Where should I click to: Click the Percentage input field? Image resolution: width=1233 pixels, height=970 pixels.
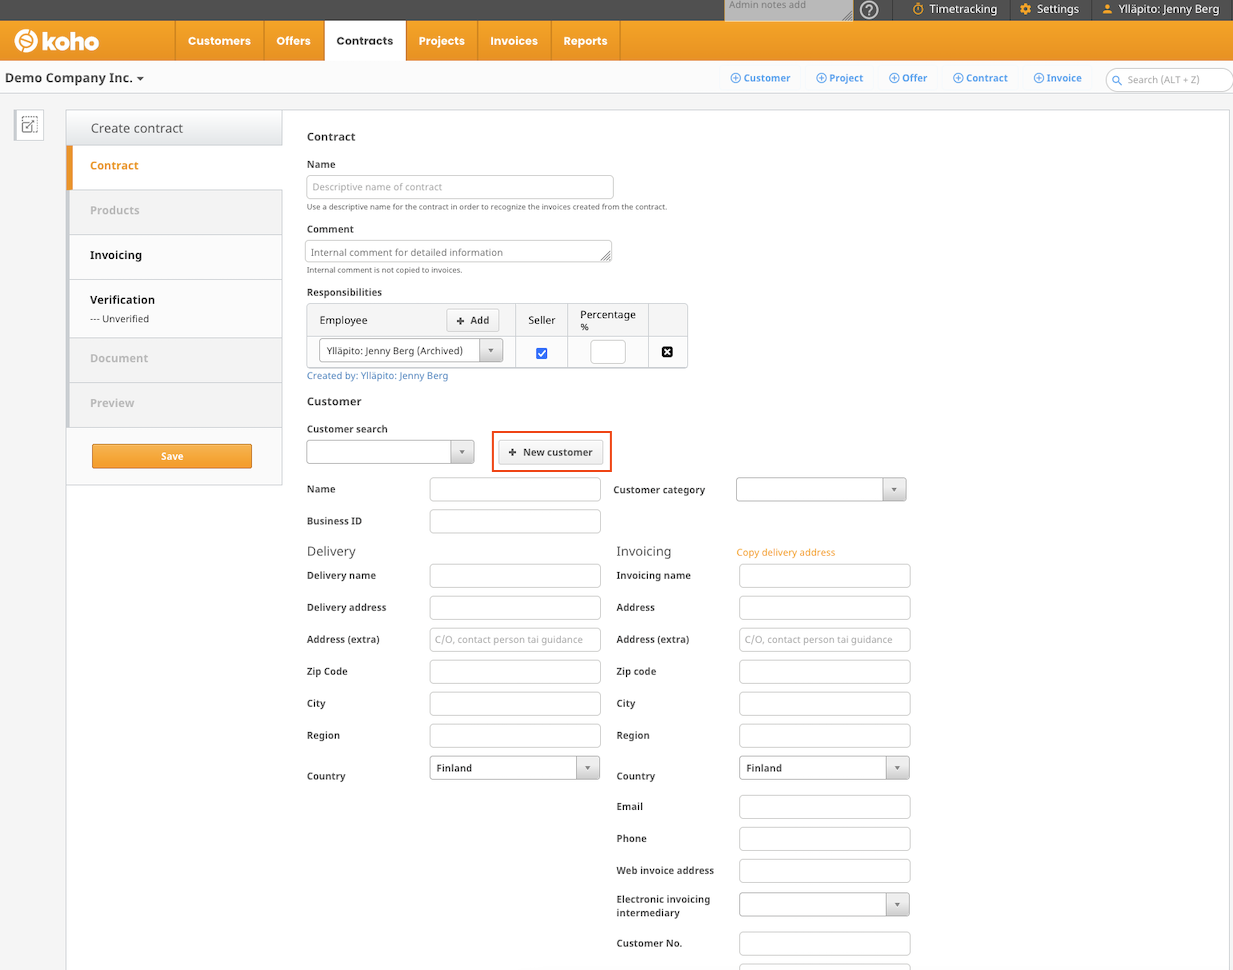tap(608, 352)
